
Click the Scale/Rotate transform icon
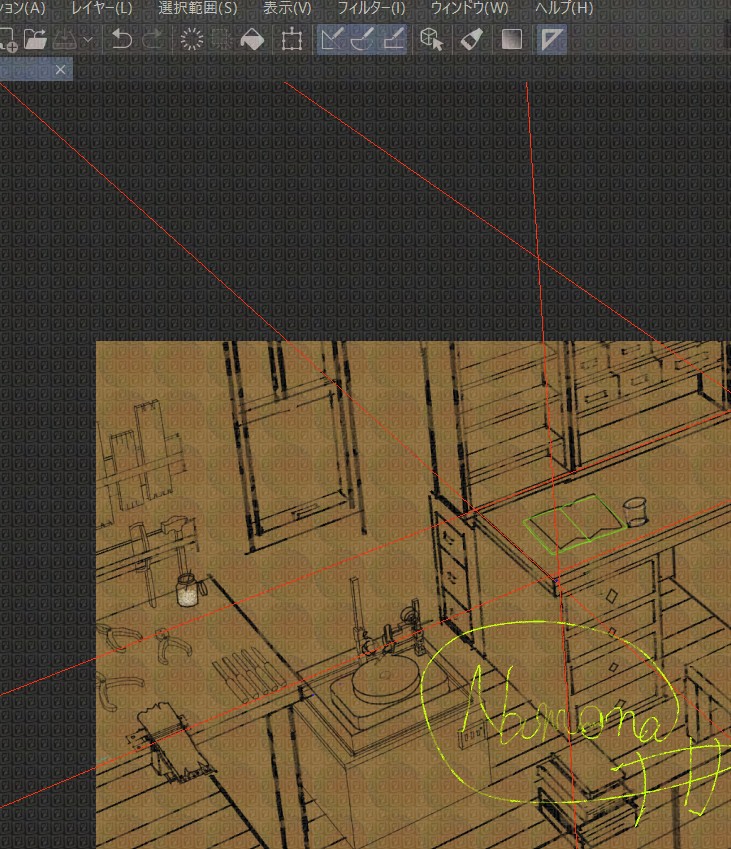[292, 40]
